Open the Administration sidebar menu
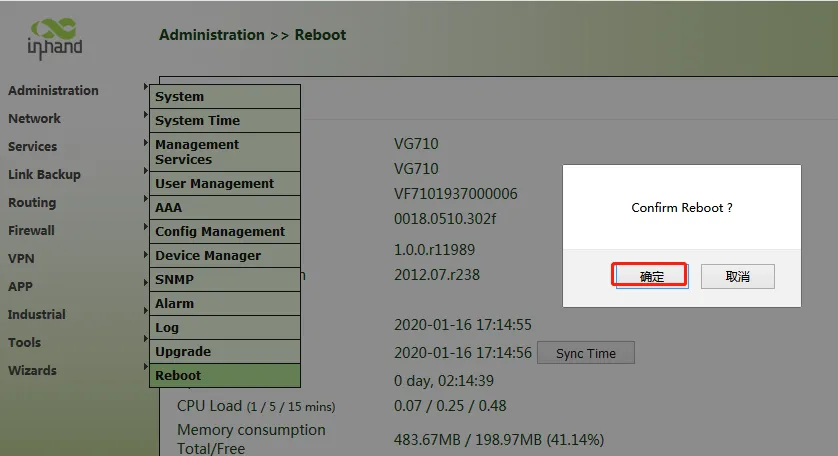 (53, 90)
